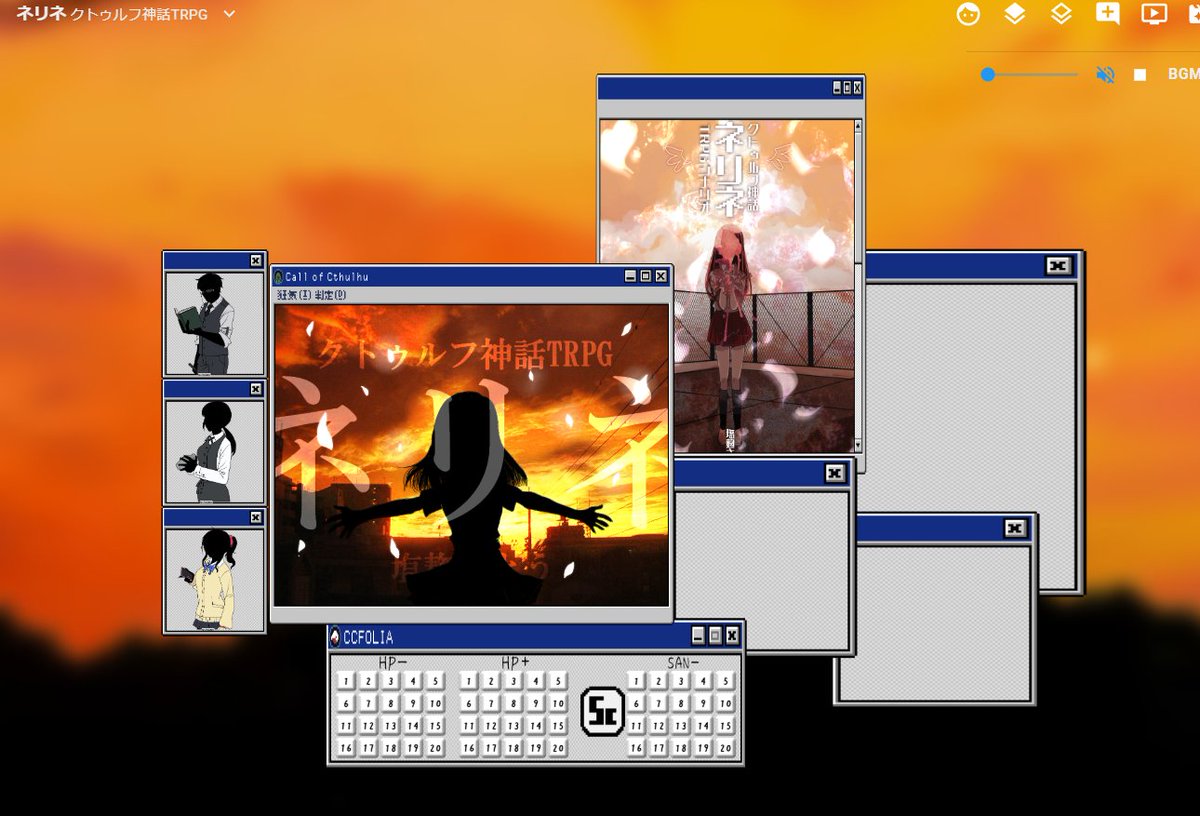Click SAN- button 20
The height and width of the screenshot is (816, 1200).
[726, 748]
